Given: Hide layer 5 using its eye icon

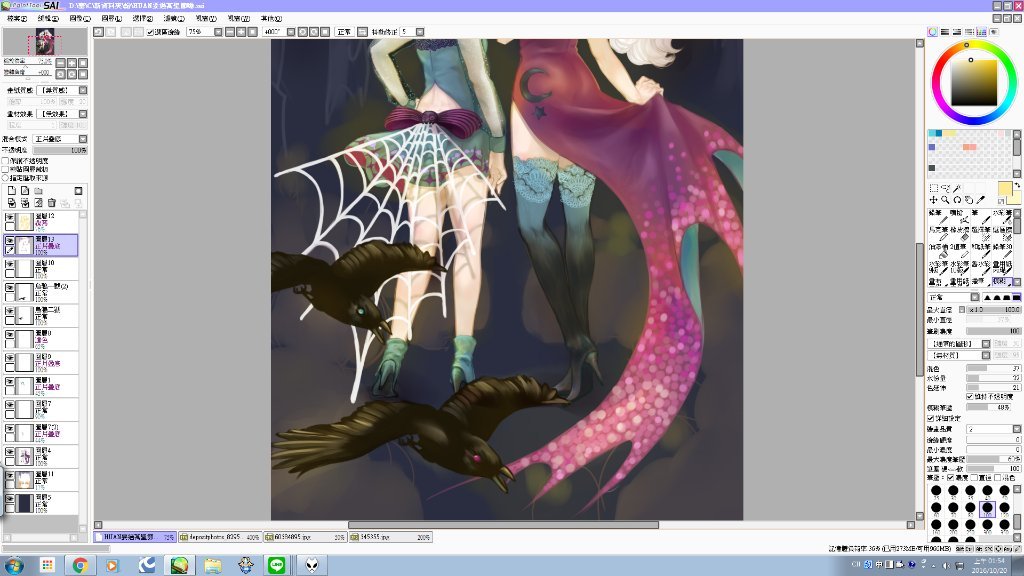Looking at the screenshot, I should click(x=10, y=500).
